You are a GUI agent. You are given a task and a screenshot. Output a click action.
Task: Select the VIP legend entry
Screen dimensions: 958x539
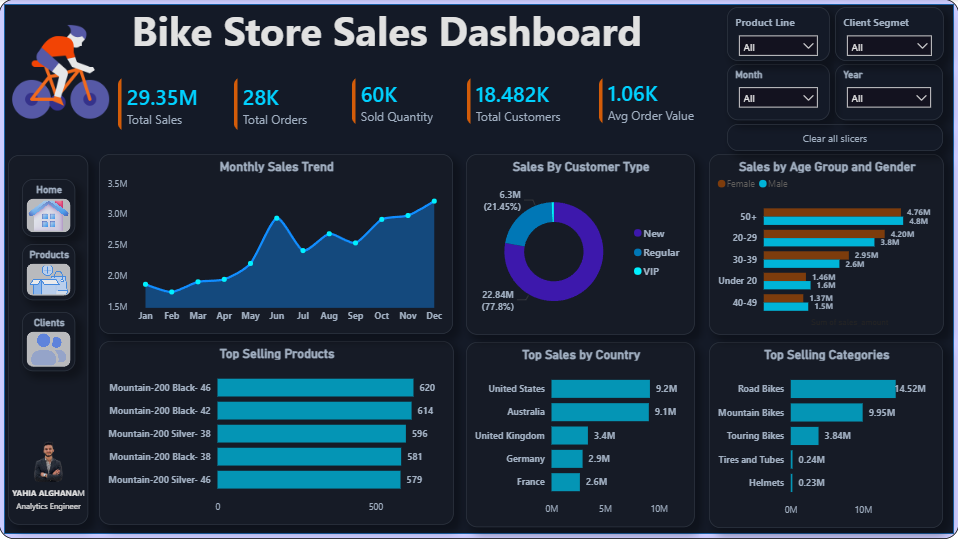pyautogui.click(x=646, y=271)
